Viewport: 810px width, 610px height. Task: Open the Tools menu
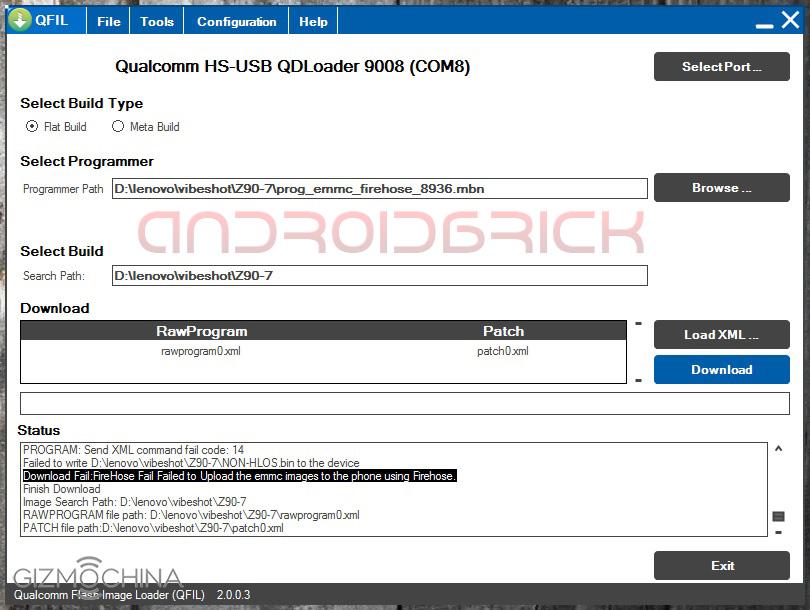click(157, 22)
